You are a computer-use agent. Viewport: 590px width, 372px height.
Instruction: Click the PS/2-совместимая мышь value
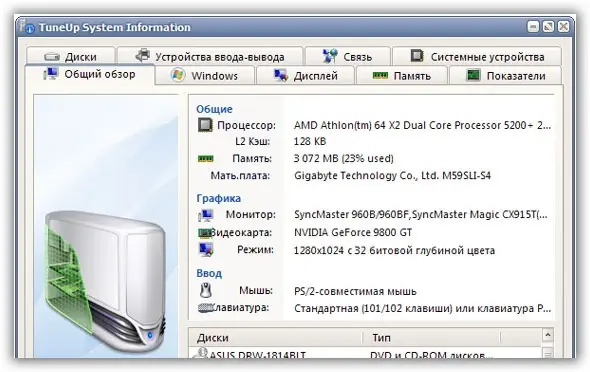pyautogui.click(x=355, y=292)
